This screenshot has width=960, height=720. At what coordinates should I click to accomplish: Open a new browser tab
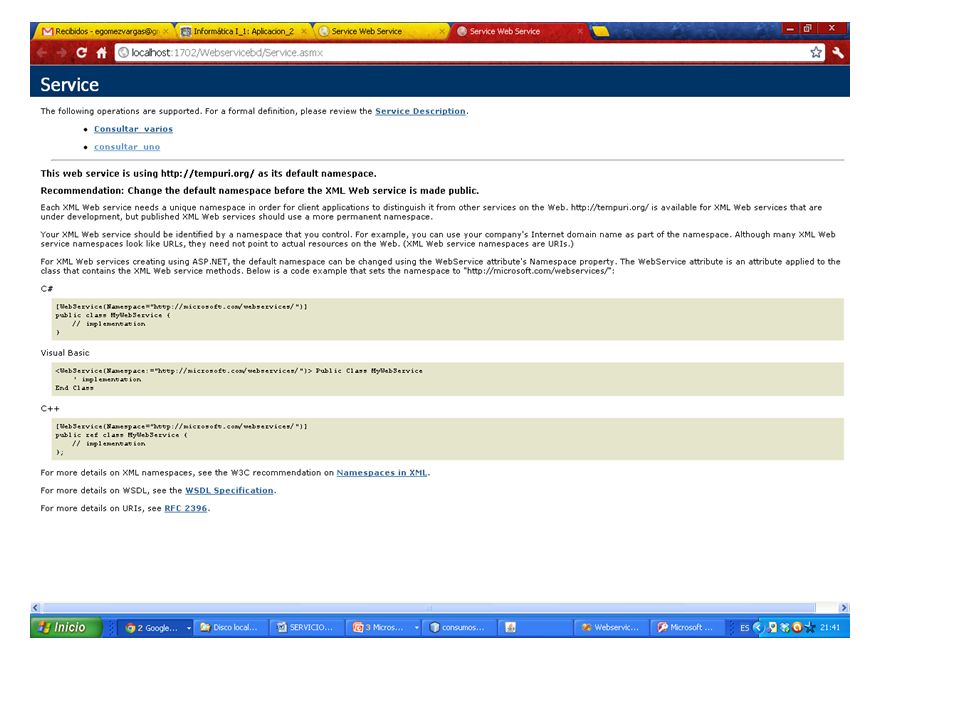coord(601,31)
